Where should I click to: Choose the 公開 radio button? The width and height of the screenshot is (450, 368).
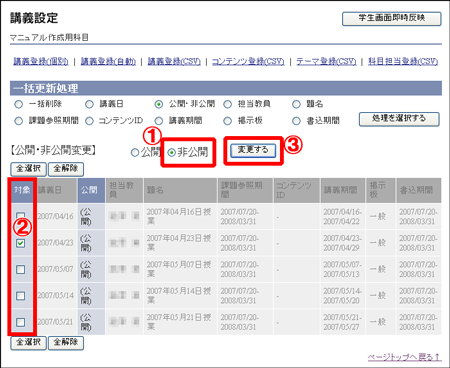pyautogui.click(x=135, y=153)
